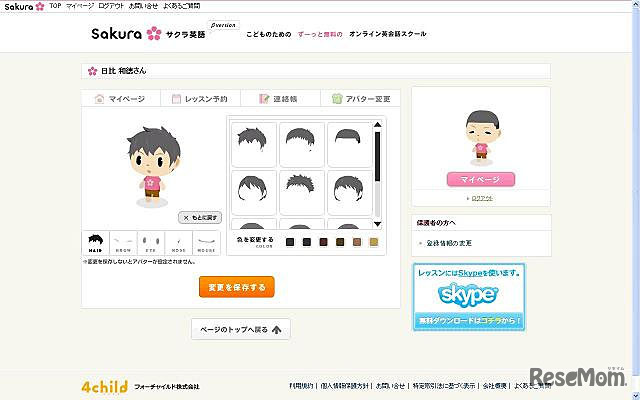Select the light brown hair color swatch
Screen dimensions: 640x400
pyautogui.click(x=357, y=242)
